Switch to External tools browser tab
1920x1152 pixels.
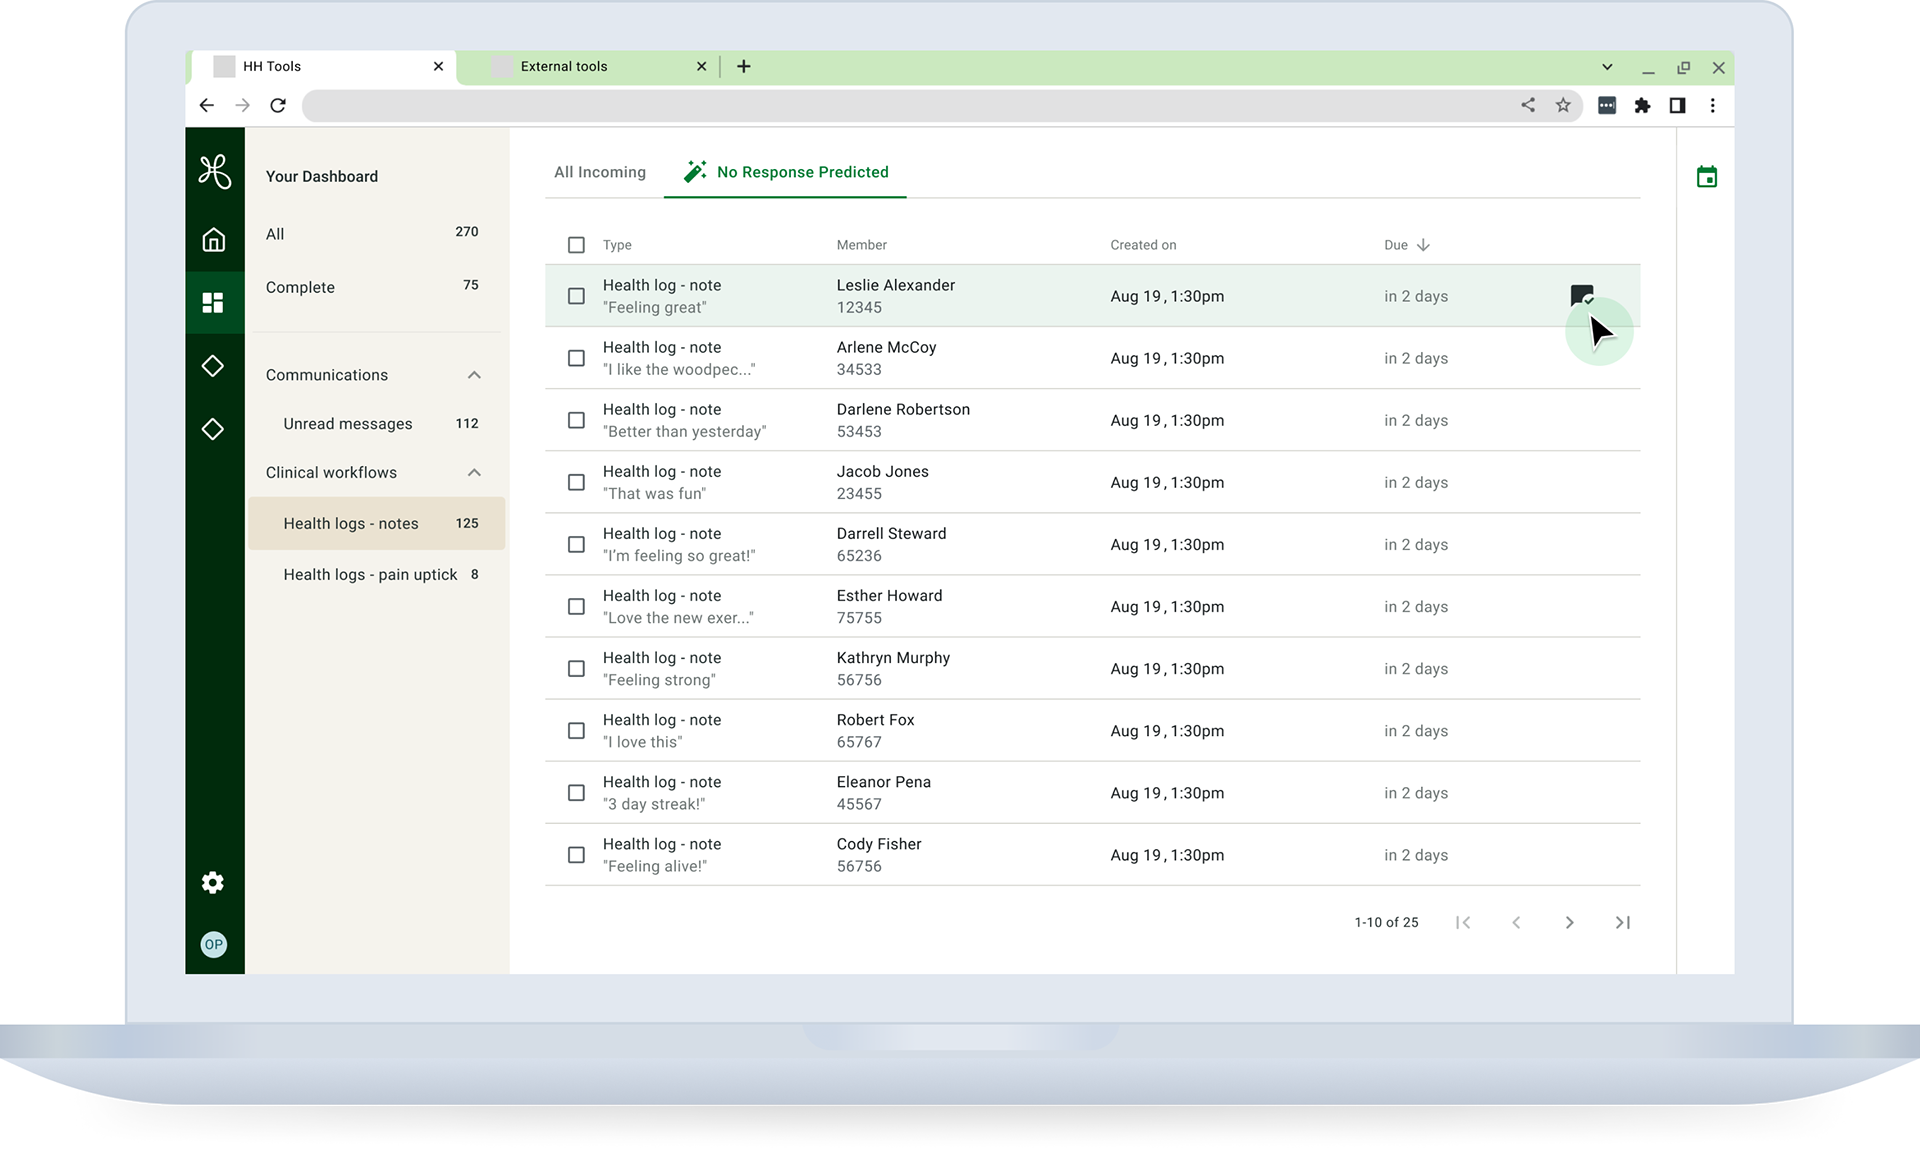pyautogui.click(x=588, y=66)
